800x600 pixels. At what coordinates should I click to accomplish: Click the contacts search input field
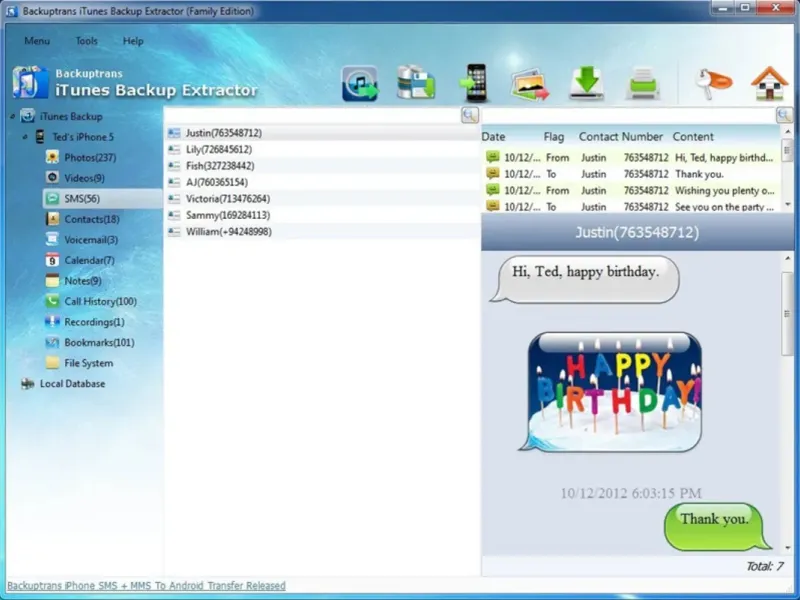click(x=312, y=115)
